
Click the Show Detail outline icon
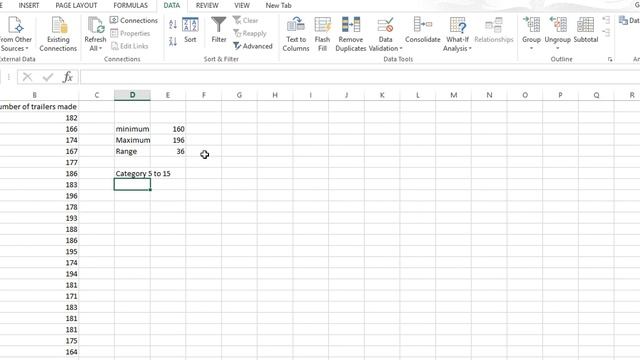[x=606, y=20]
